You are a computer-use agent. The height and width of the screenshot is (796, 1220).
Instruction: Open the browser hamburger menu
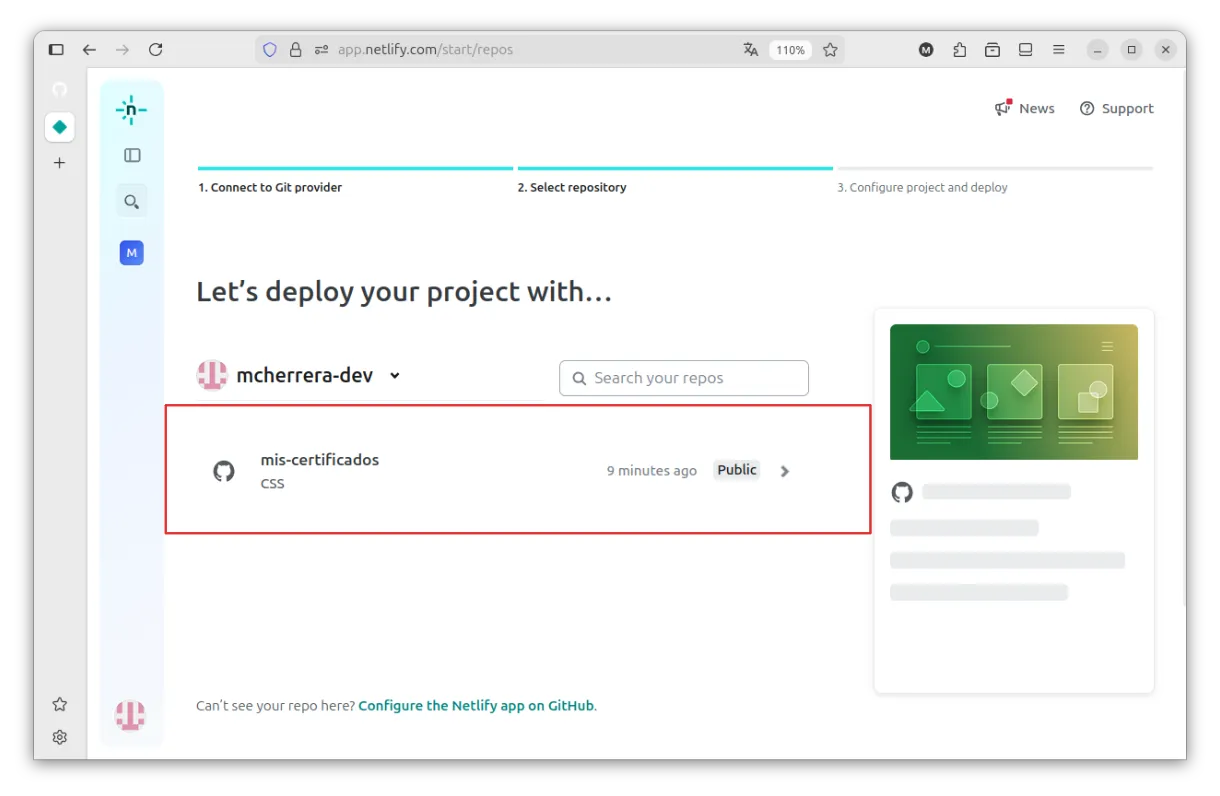1058,50
